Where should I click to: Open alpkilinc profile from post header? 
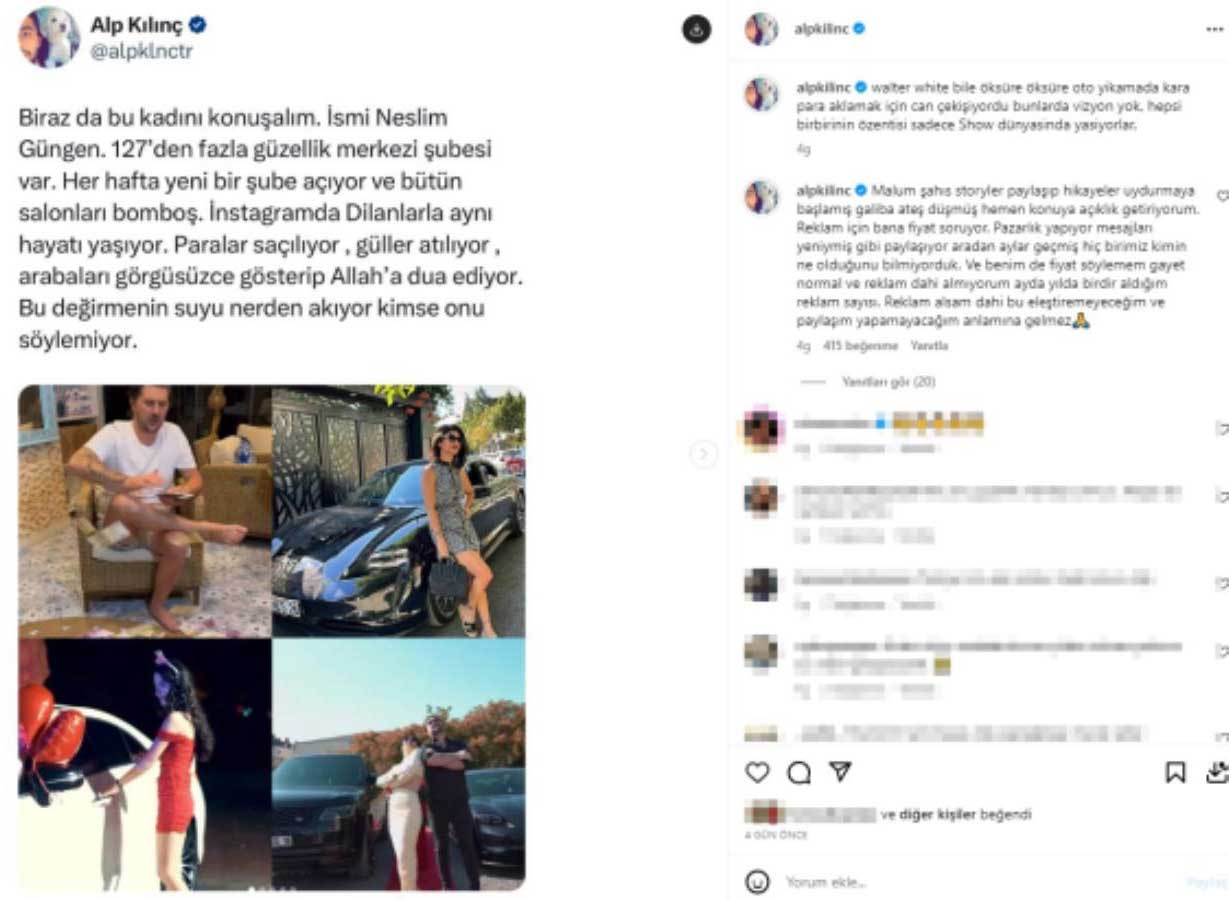coord(822,30)
